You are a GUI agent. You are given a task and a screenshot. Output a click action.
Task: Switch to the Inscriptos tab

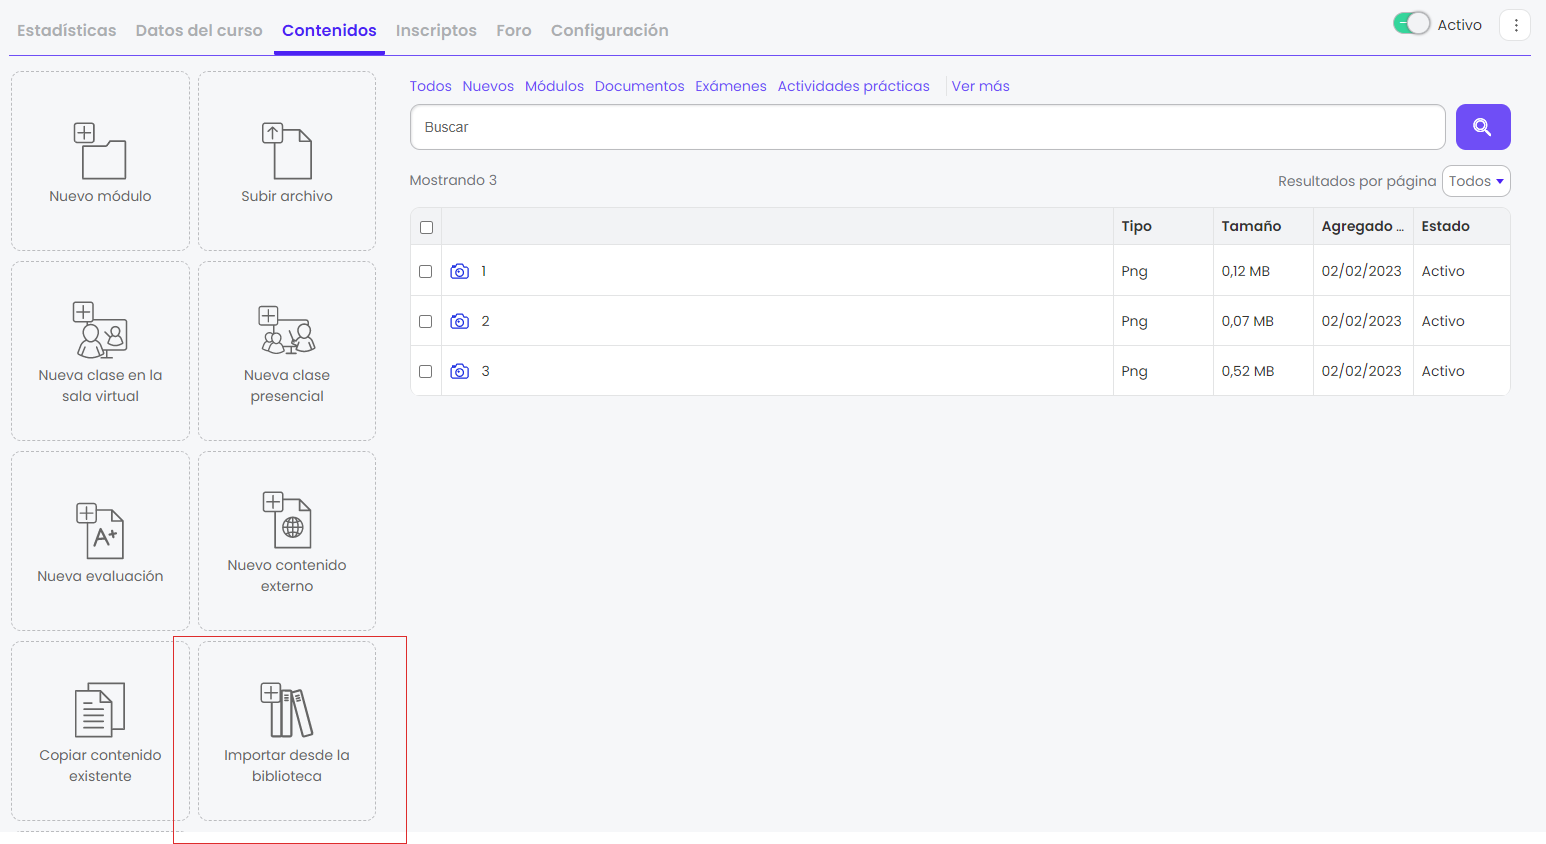pyautogui.click(x=436, y=30)
